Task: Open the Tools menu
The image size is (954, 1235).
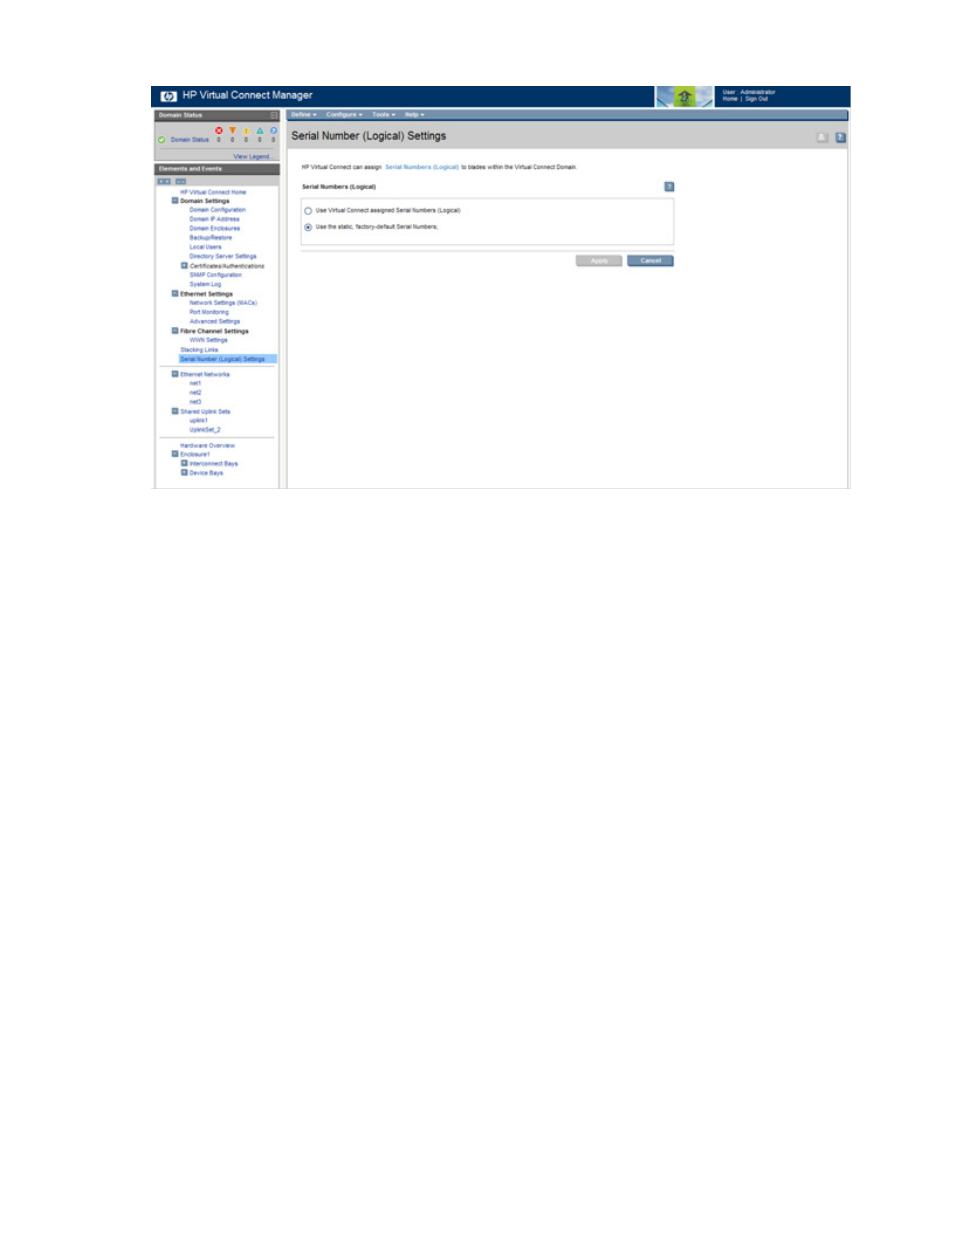Action: pyautogui.click(x=383, y=115)
